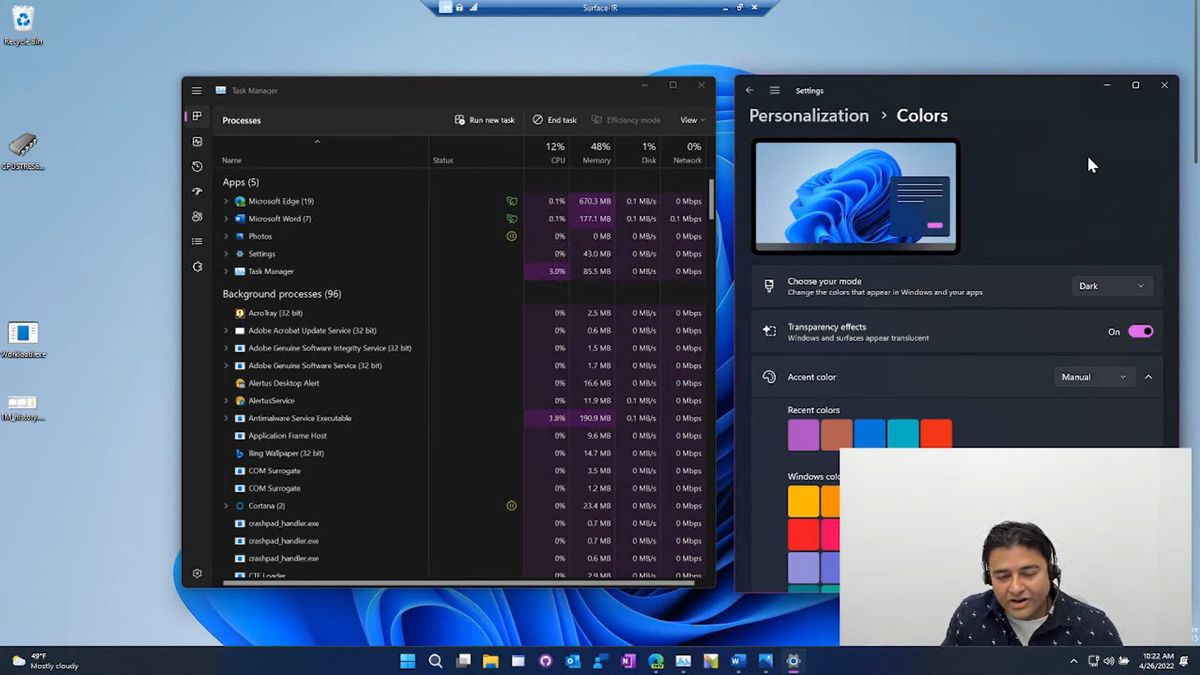Image resolution: width=1200 pixels, height=675 pixels.
Task: Select the red swatch under Recent colors
Action: coord(937,433)
